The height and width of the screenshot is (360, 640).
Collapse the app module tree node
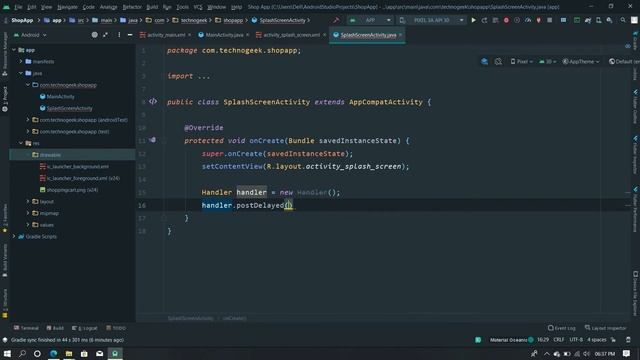(14, 50)
